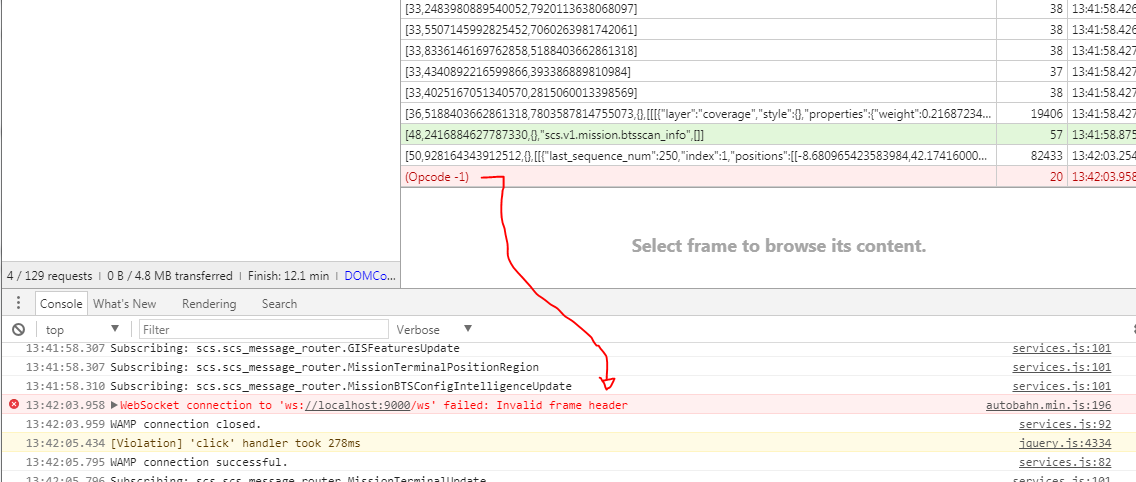Open the Rendering drawer tab
This screenshot has height=482, width=1136.
209,304
